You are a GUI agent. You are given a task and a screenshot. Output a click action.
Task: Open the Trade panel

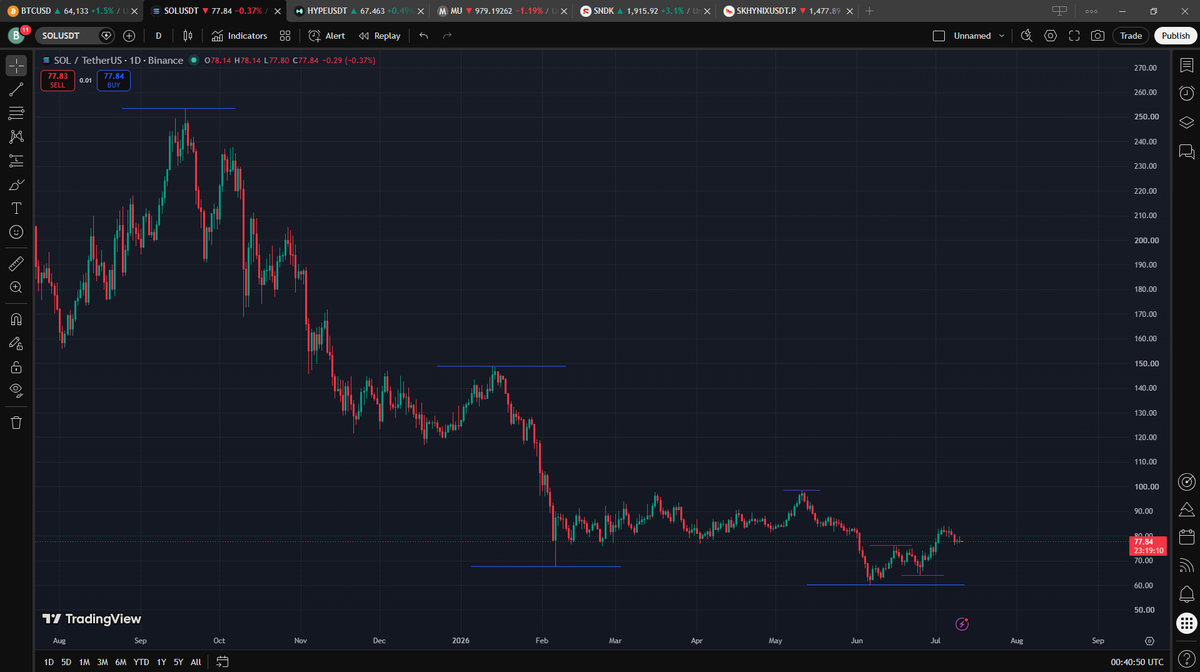click(1131, 35)
